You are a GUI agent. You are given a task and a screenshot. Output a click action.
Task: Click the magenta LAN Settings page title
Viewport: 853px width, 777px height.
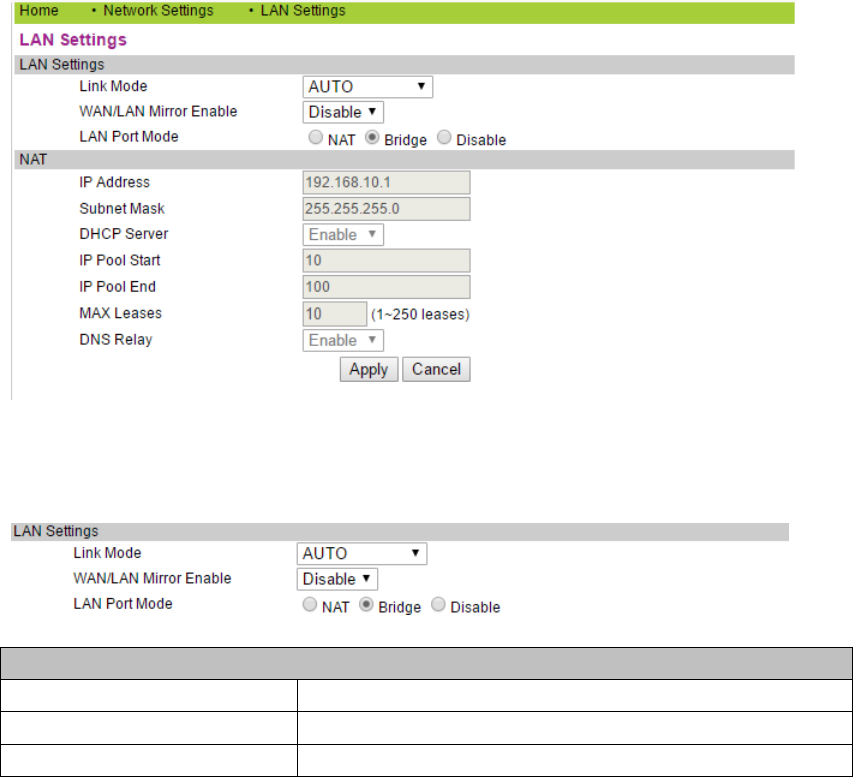73,40
